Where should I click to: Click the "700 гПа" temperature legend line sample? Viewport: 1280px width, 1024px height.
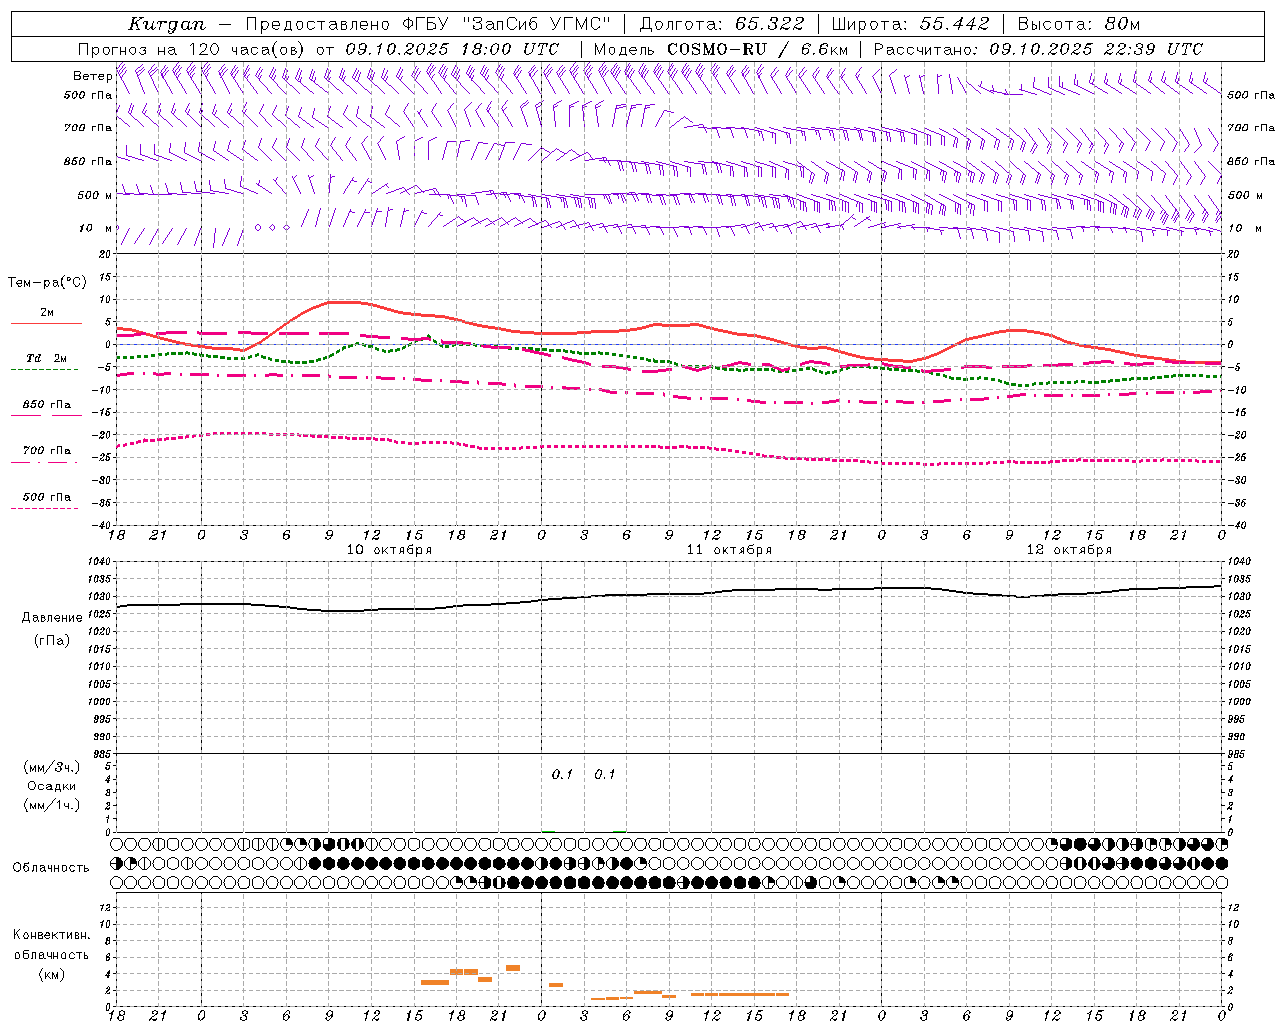coord(44,462)
